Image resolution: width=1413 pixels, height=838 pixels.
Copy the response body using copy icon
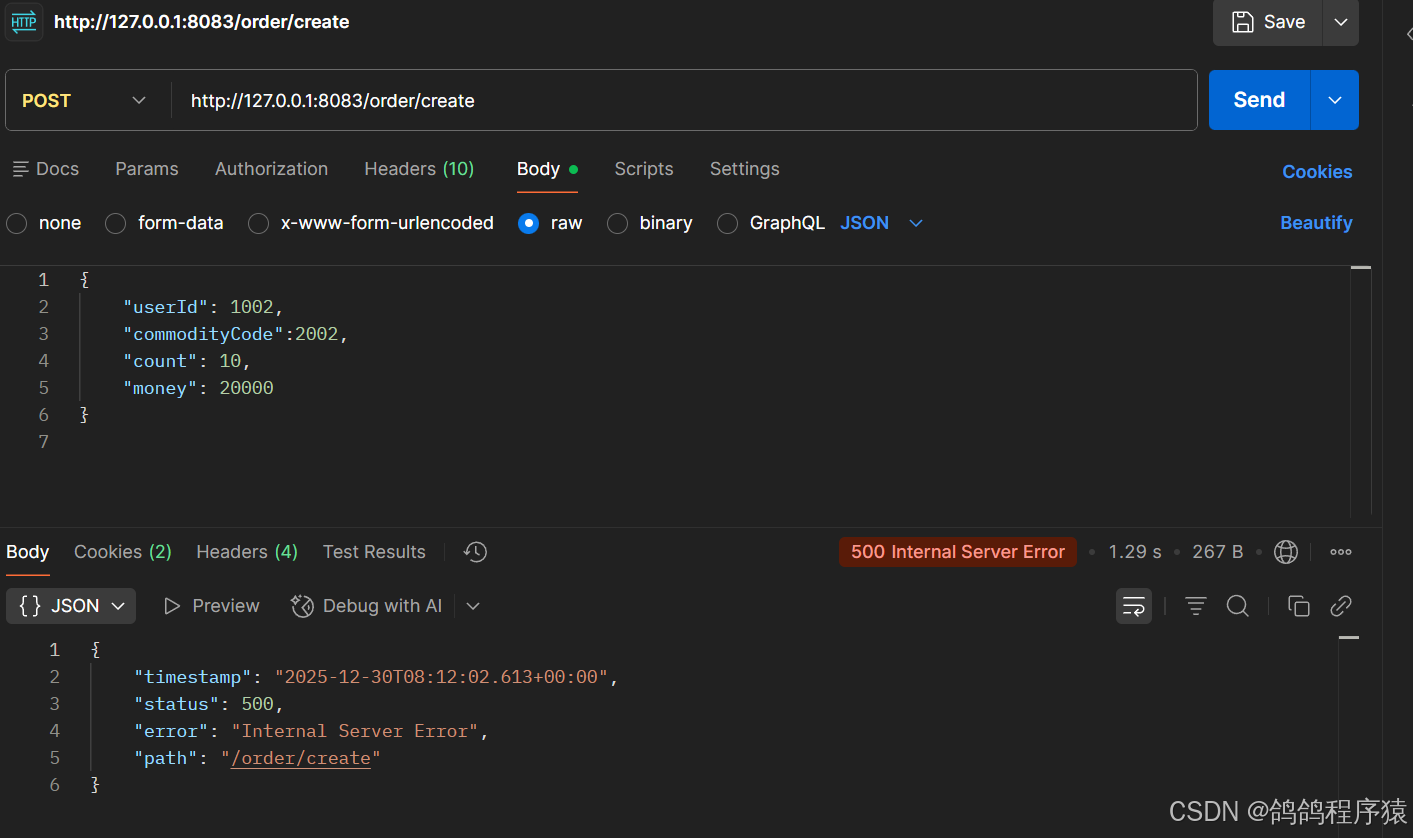1299,606
